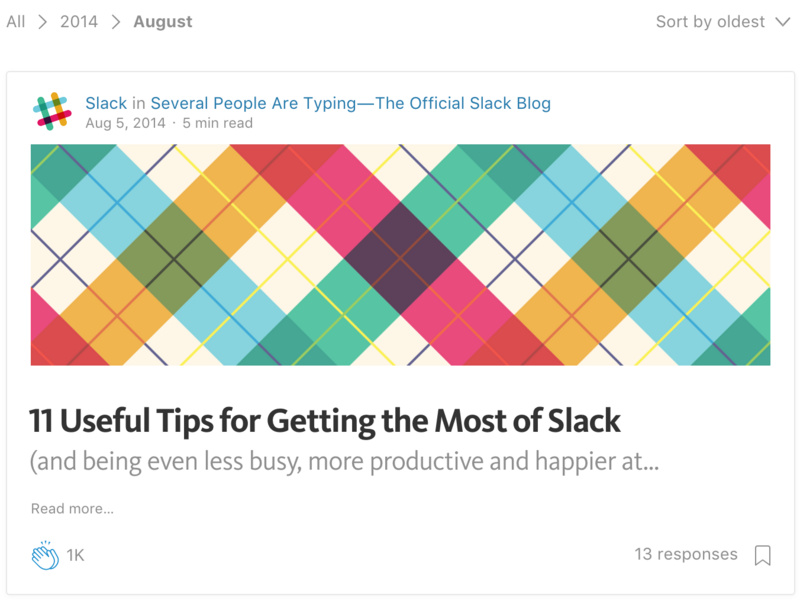Clap for the Slack tips article

point(45,555)
